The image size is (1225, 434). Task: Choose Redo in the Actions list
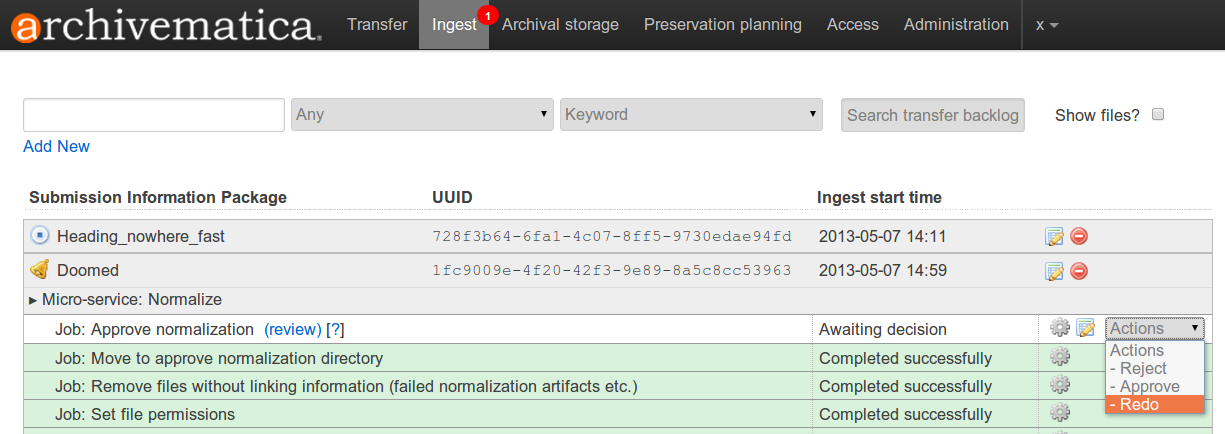tap(1154, 404)
